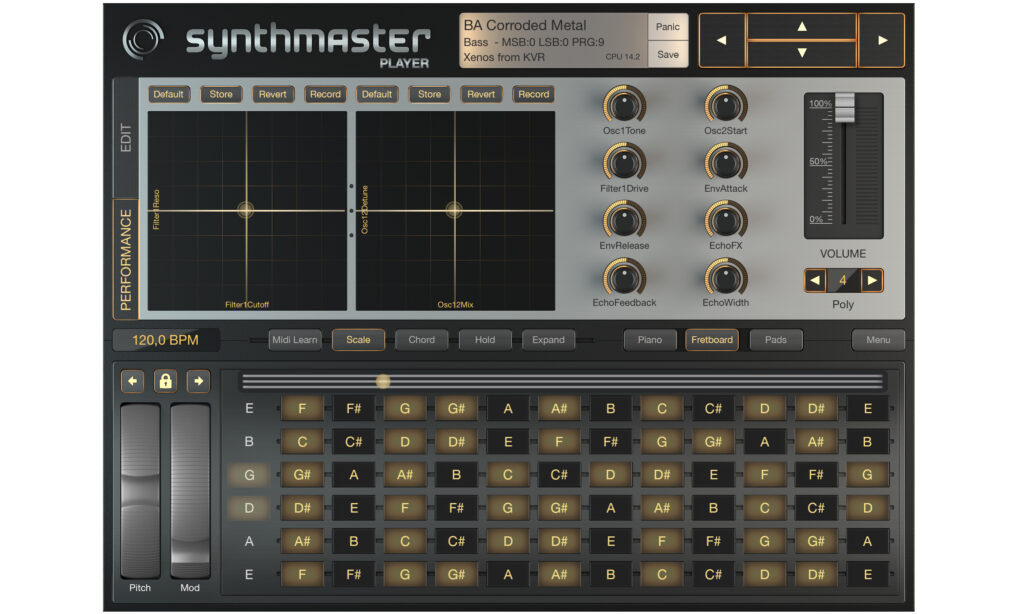The height and width of the screenshot is (614, 1024).
Task: Click the fretboard lock icon
Action: [165, 381]
